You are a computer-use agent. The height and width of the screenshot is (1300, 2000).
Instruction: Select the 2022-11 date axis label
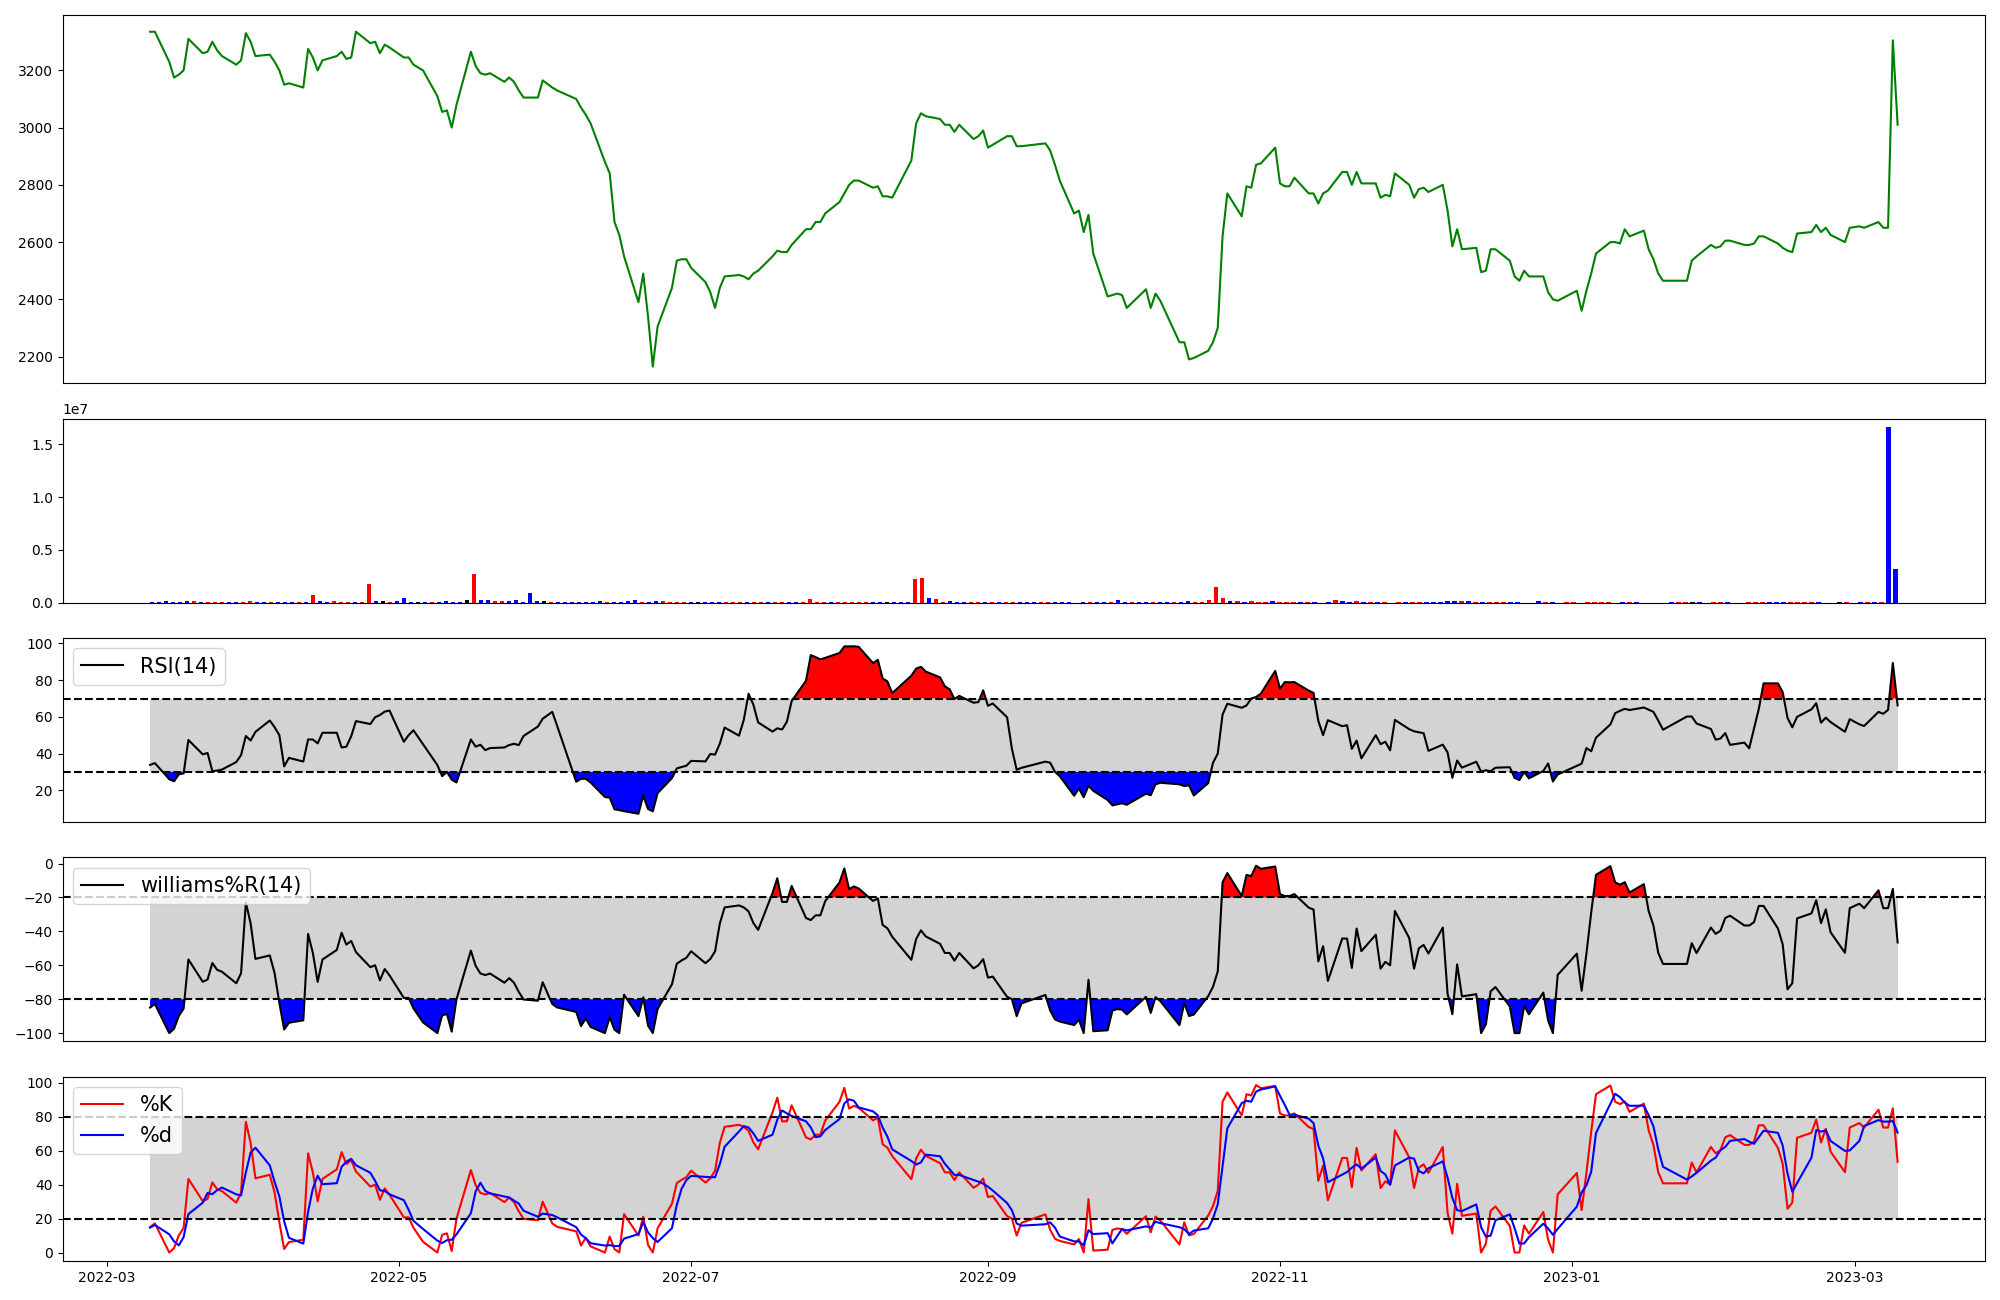click(x=1280, y=1277)
